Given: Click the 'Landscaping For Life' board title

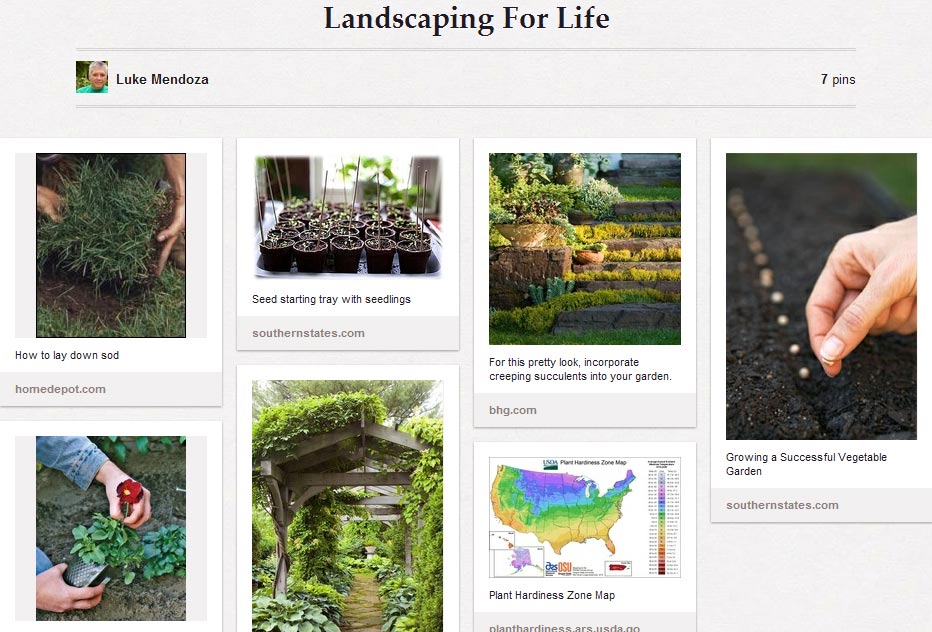Looking at the screenshot, I should pyautogui.click(x=466, y=19).
